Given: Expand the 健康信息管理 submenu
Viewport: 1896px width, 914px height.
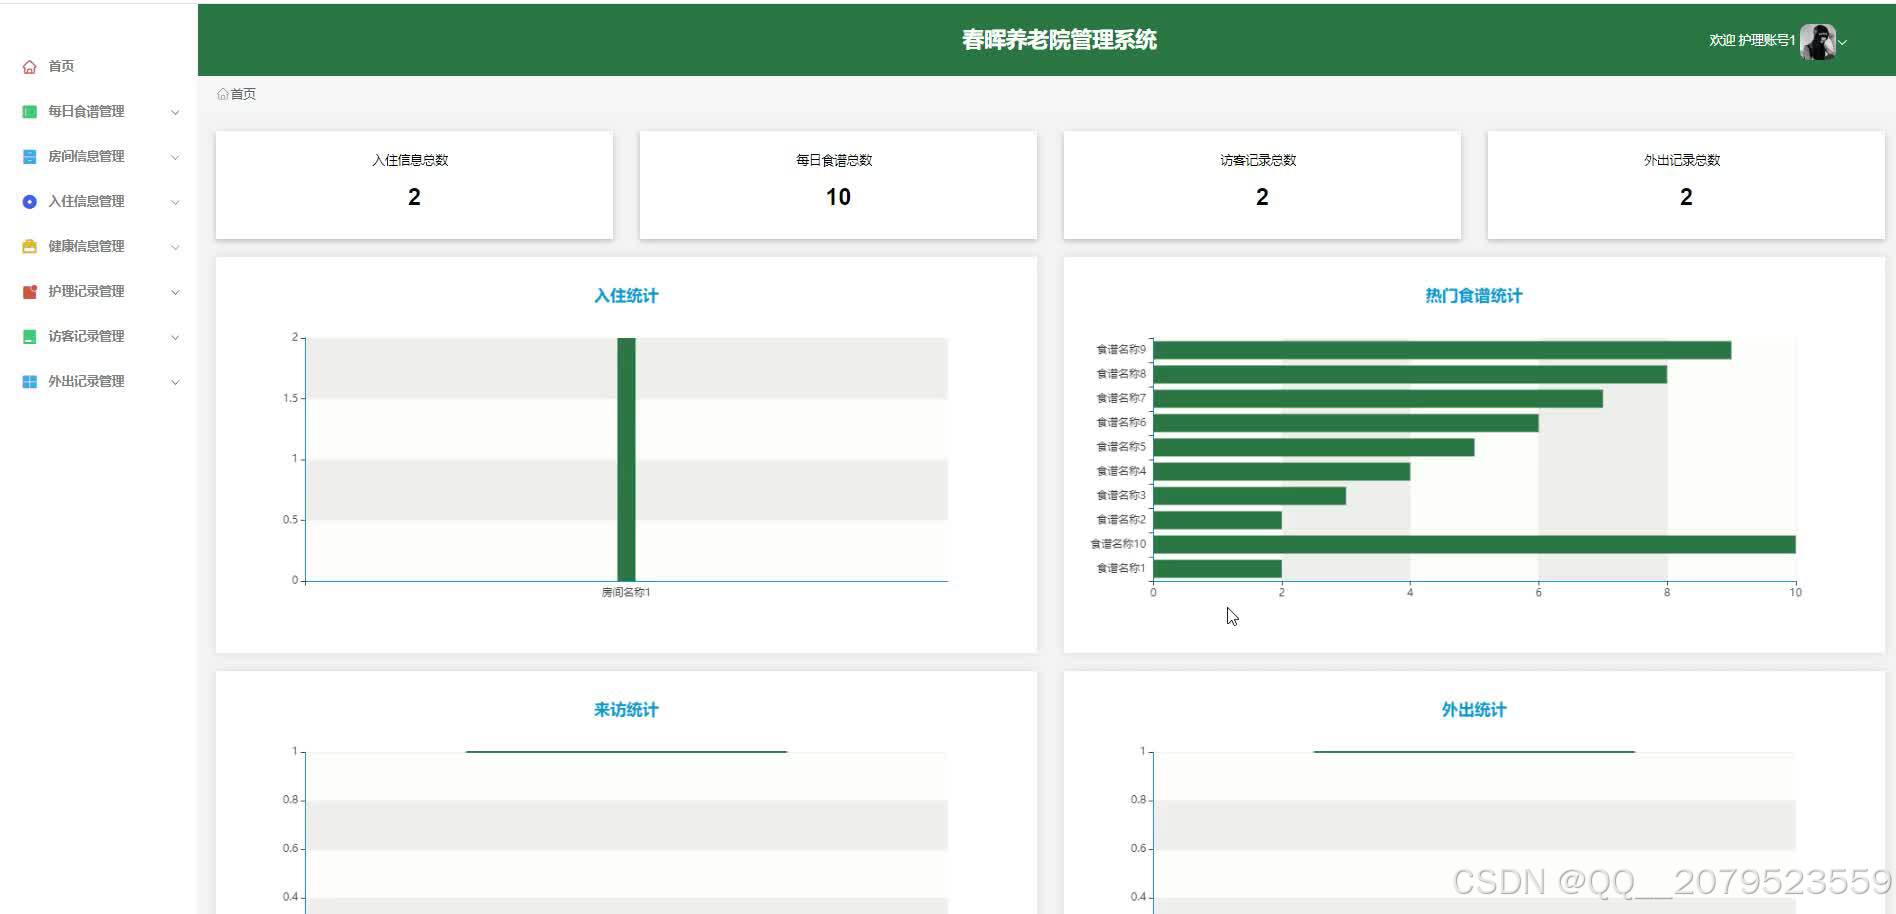Looking at the screenshot, I should [x=176, y=247].
